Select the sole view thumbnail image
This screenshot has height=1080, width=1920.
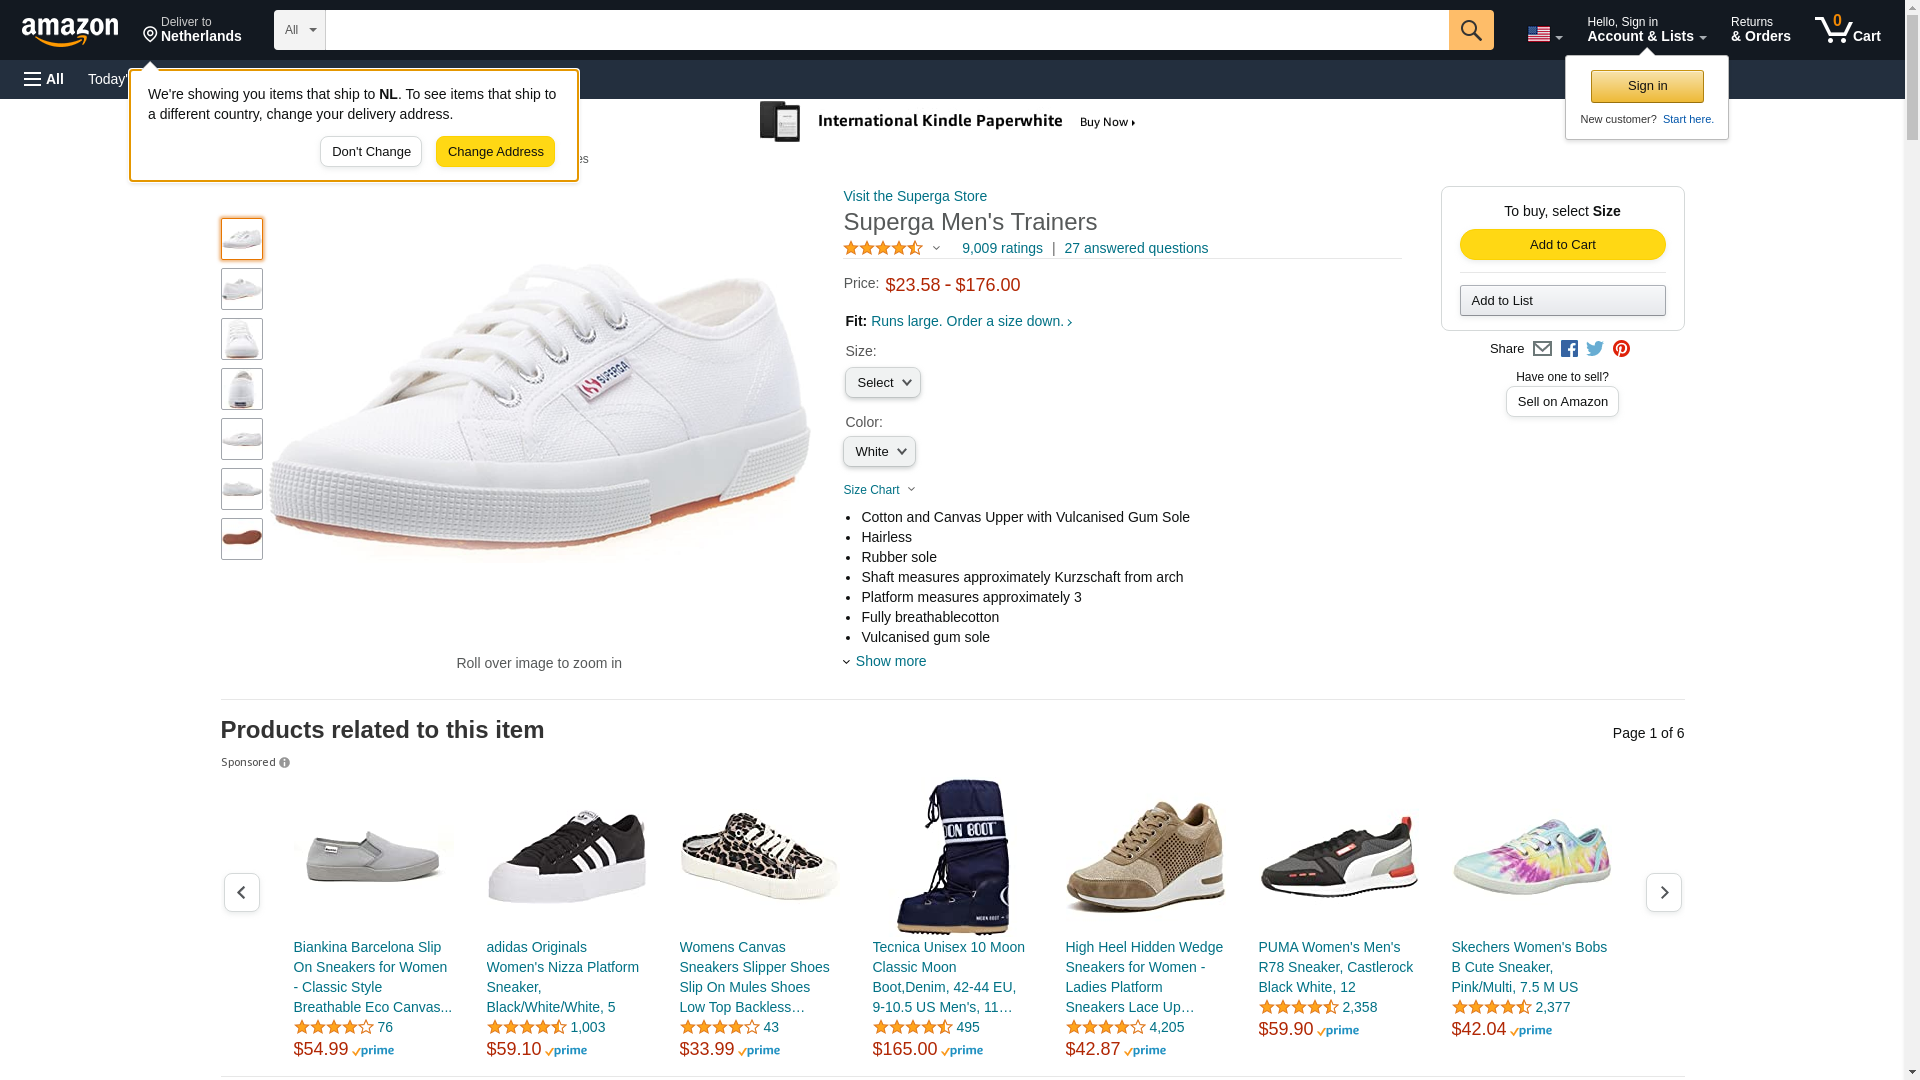tap(242, 539)
